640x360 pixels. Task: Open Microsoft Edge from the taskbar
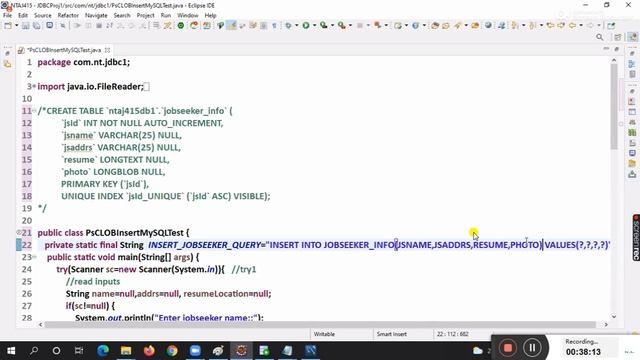coord(103,351)
